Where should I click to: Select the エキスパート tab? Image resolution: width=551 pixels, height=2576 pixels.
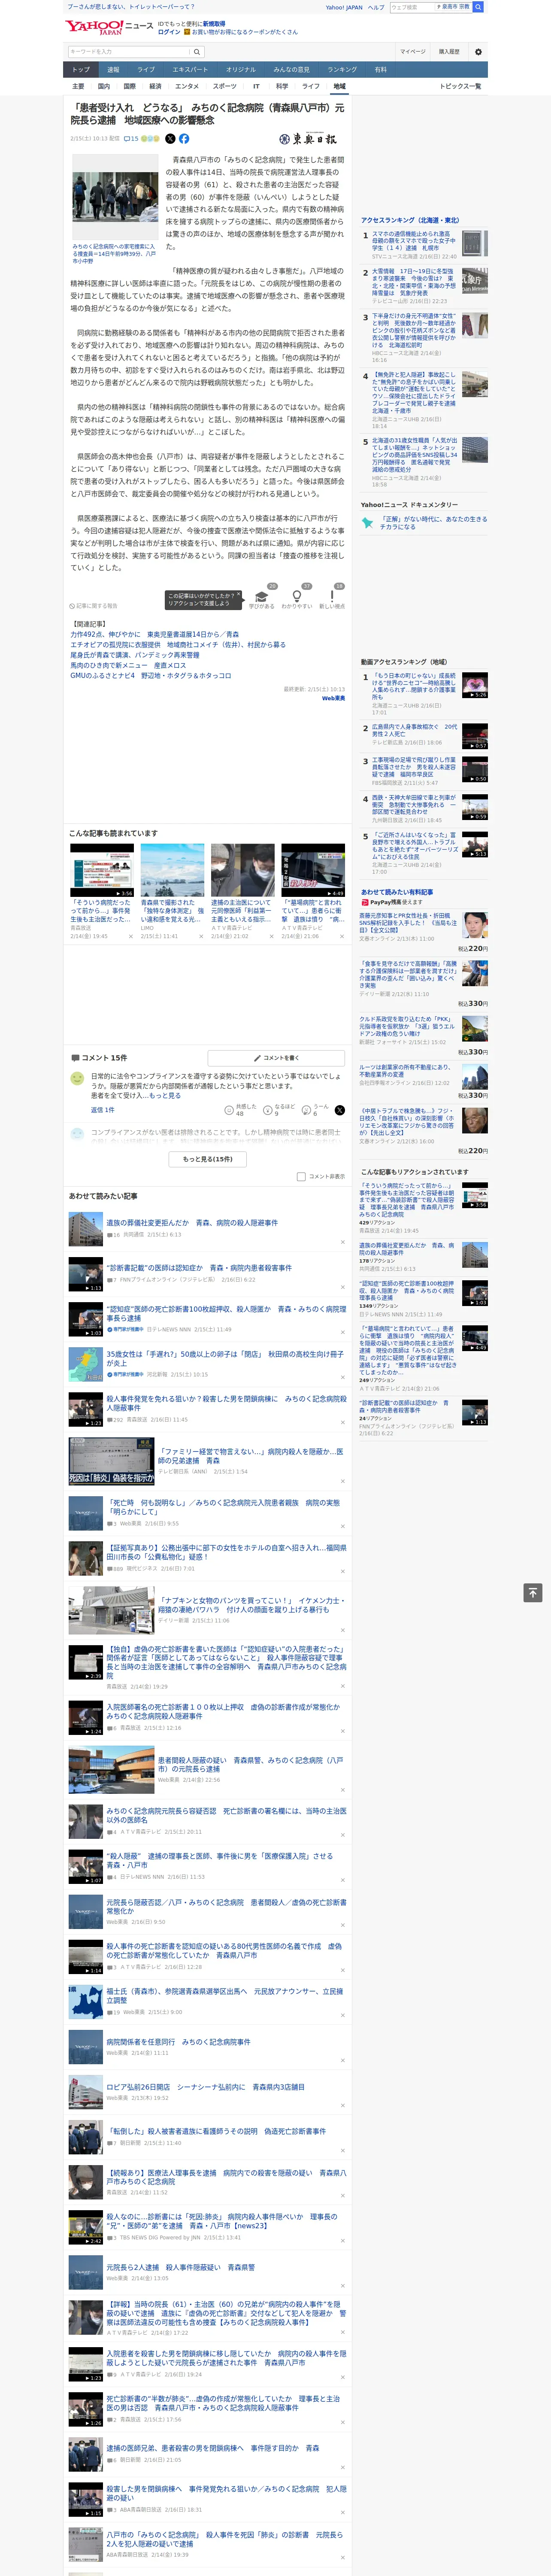click(x=190, y=70)
